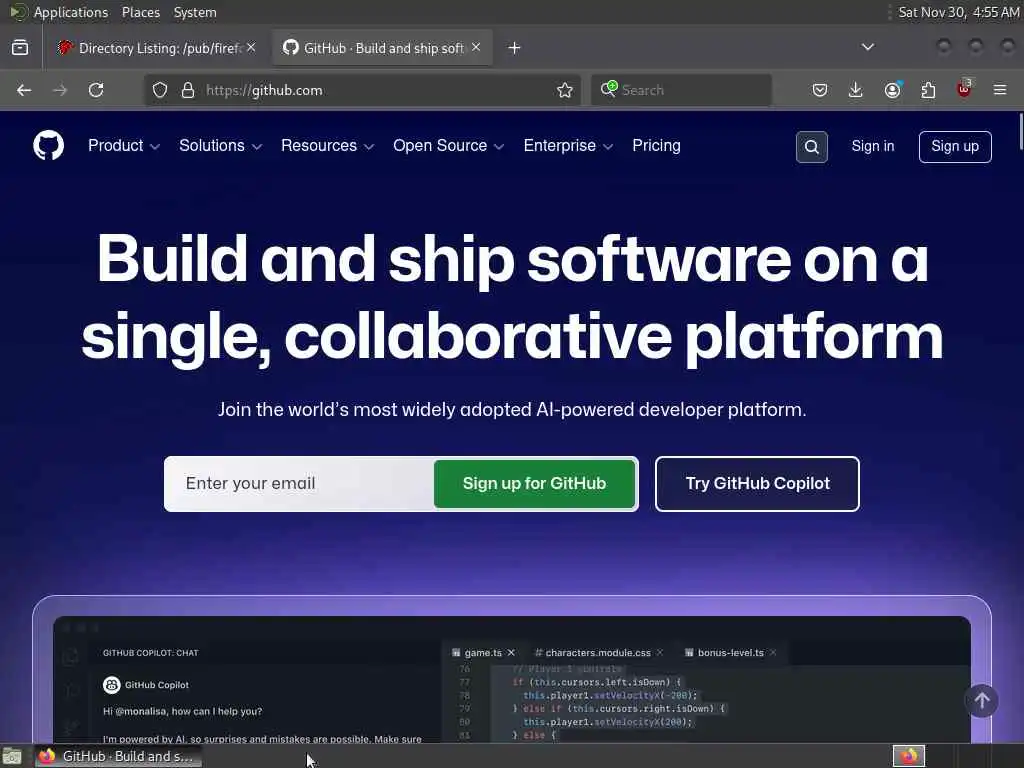The height and width of the screenshot is (768, 1024).
Task: Select the GitHub Build and ship tab
Action: pyautogui.click(x=382, y=48)
